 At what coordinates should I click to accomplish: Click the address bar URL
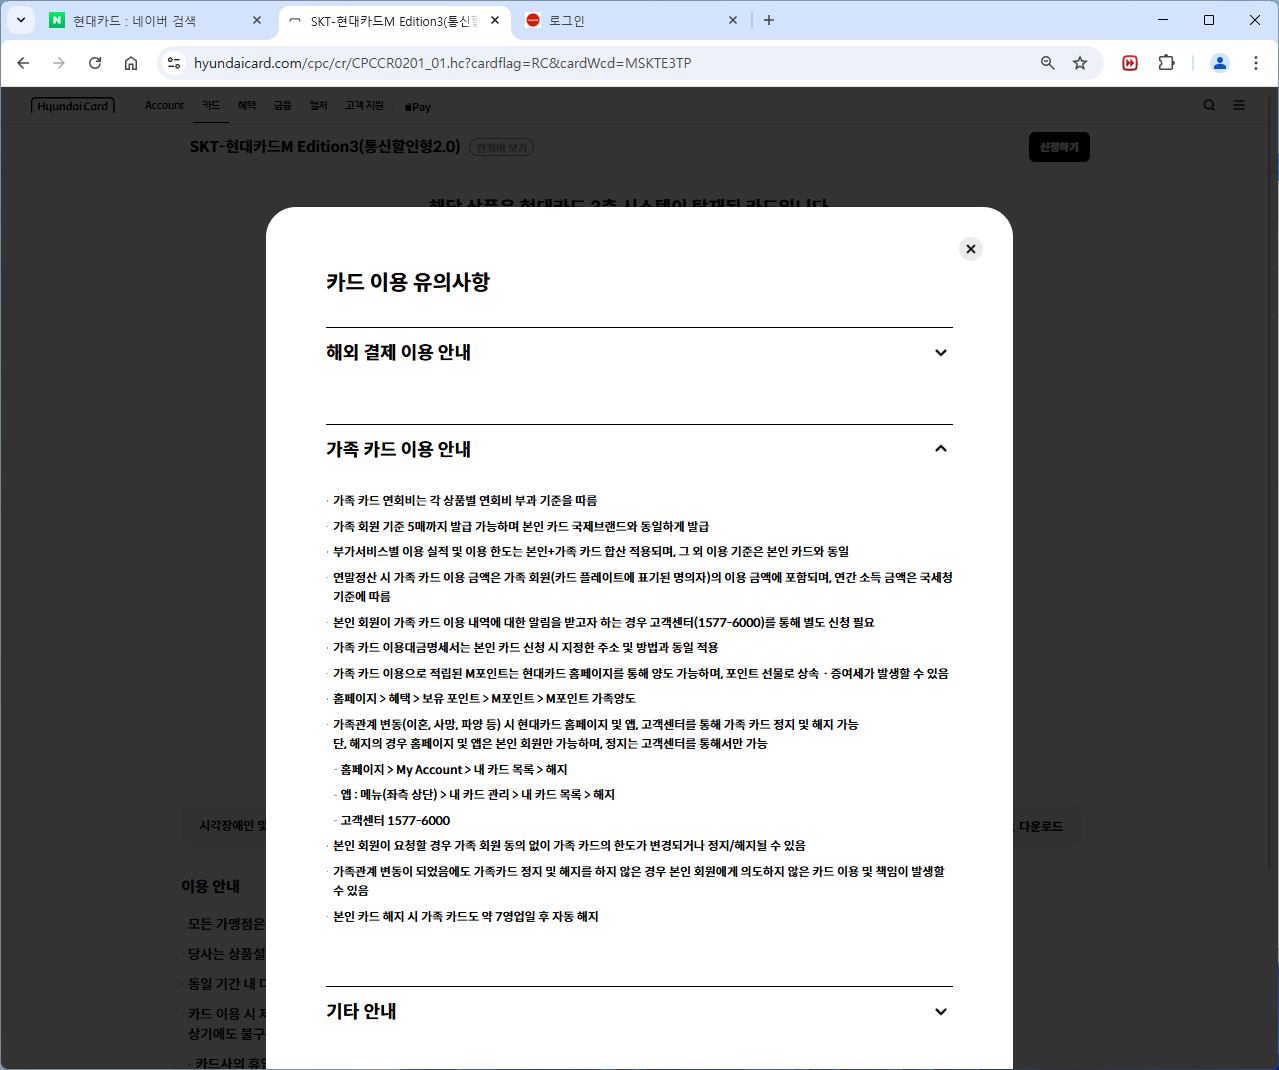click(442, 63)
